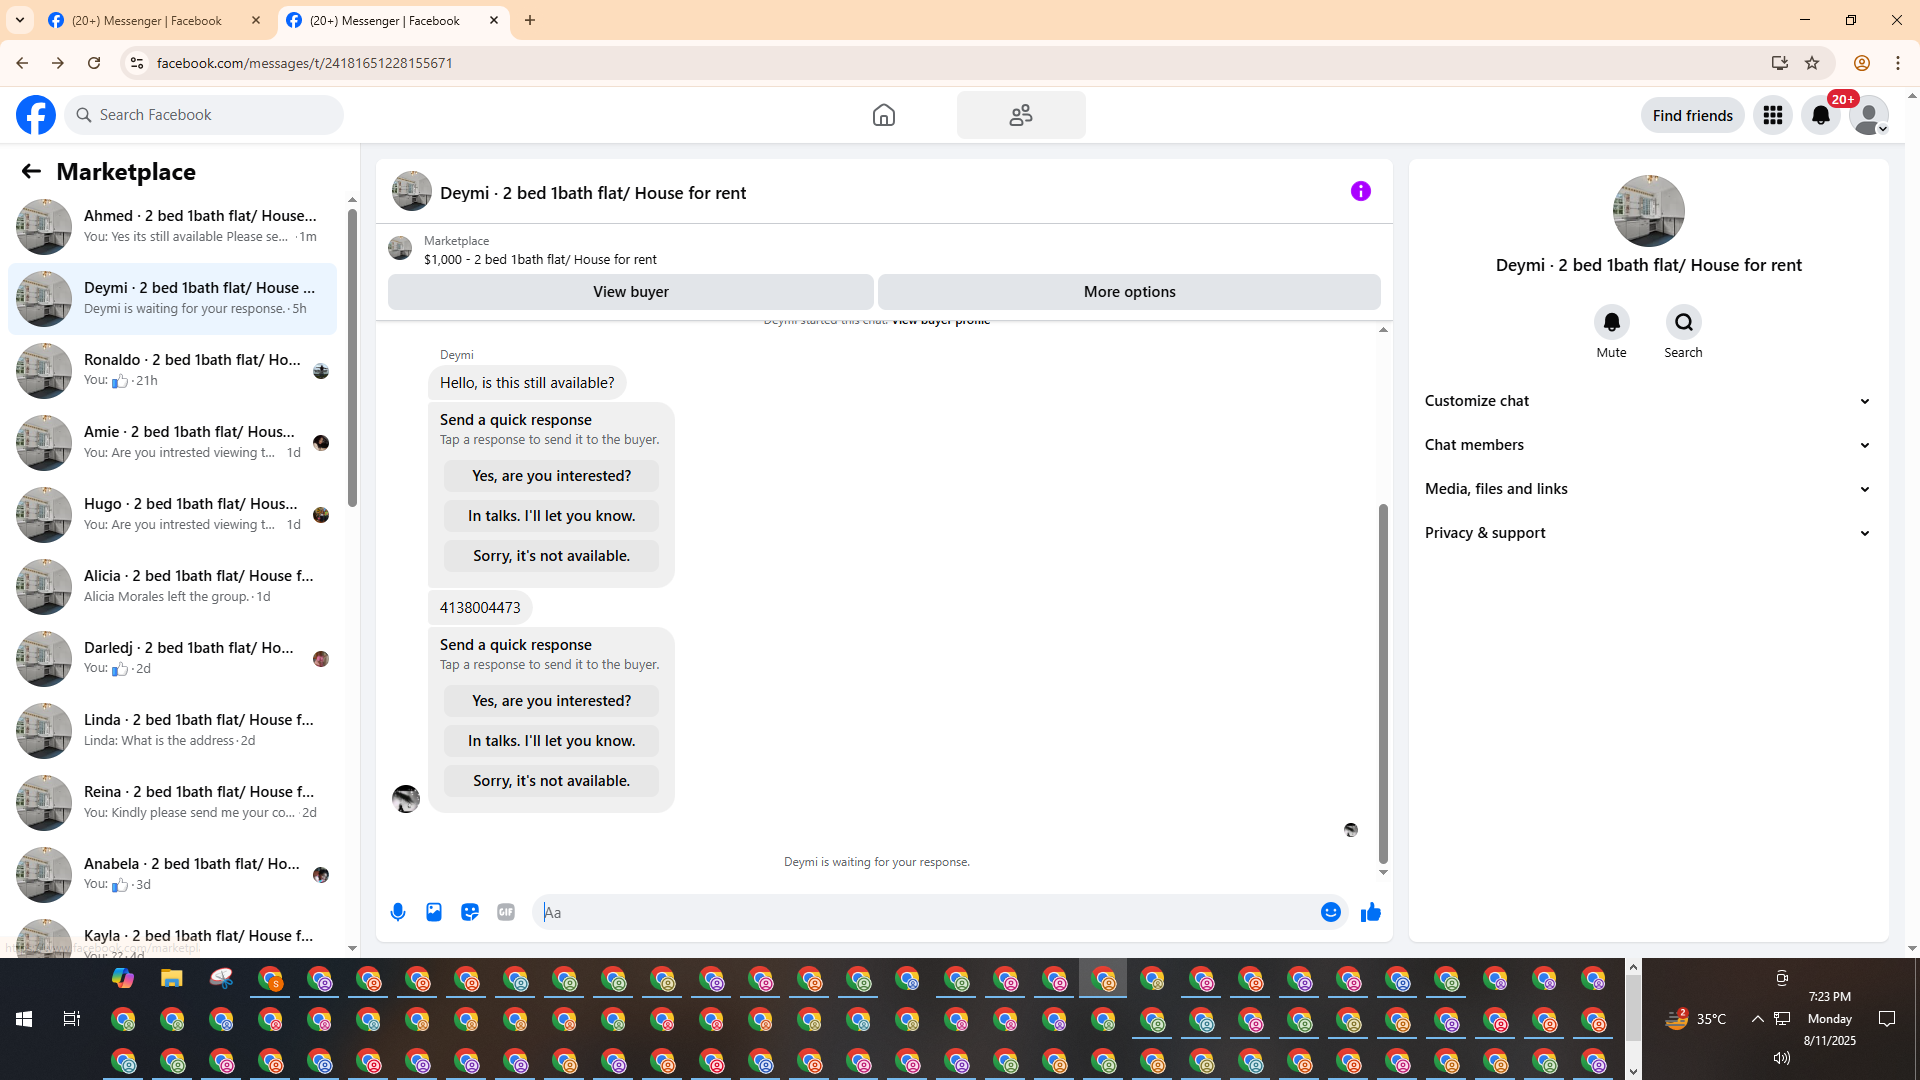Click the purple conversation info icon

[x=1360, y=191]
